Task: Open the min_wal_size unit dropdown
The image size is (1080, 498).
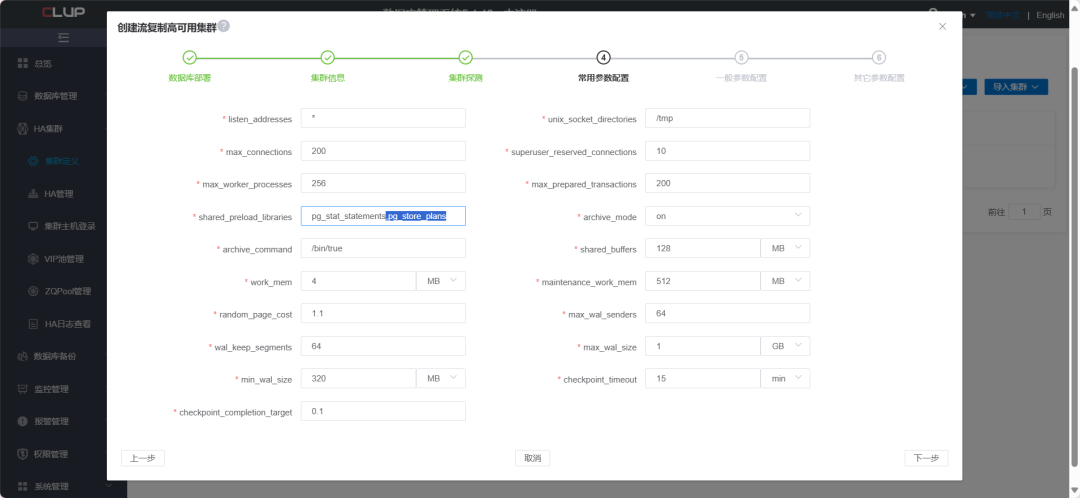Action: point(441,378)
